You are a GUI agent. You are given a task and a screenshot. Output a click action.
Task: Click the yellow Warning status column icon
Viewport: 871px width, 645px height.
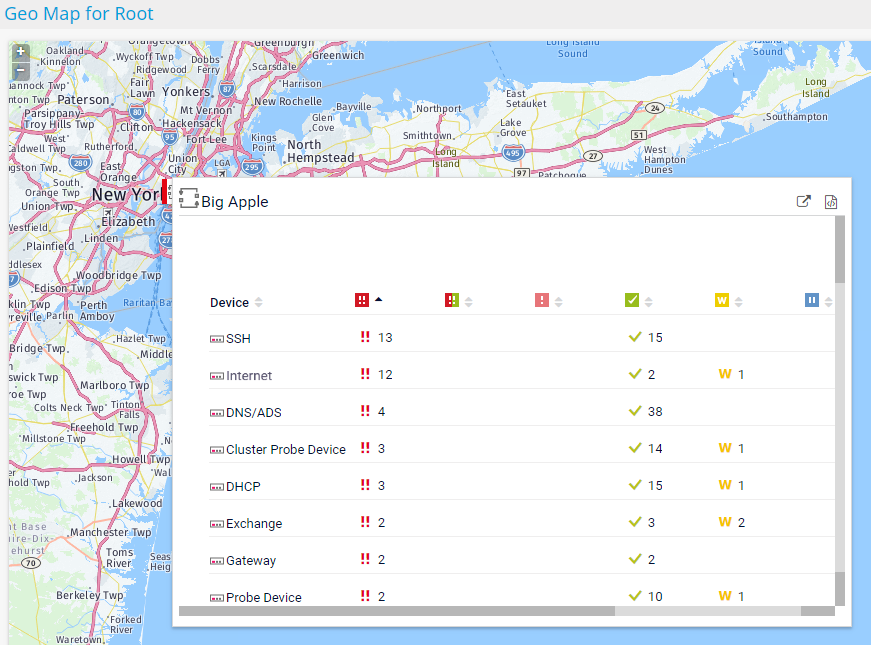722,300
